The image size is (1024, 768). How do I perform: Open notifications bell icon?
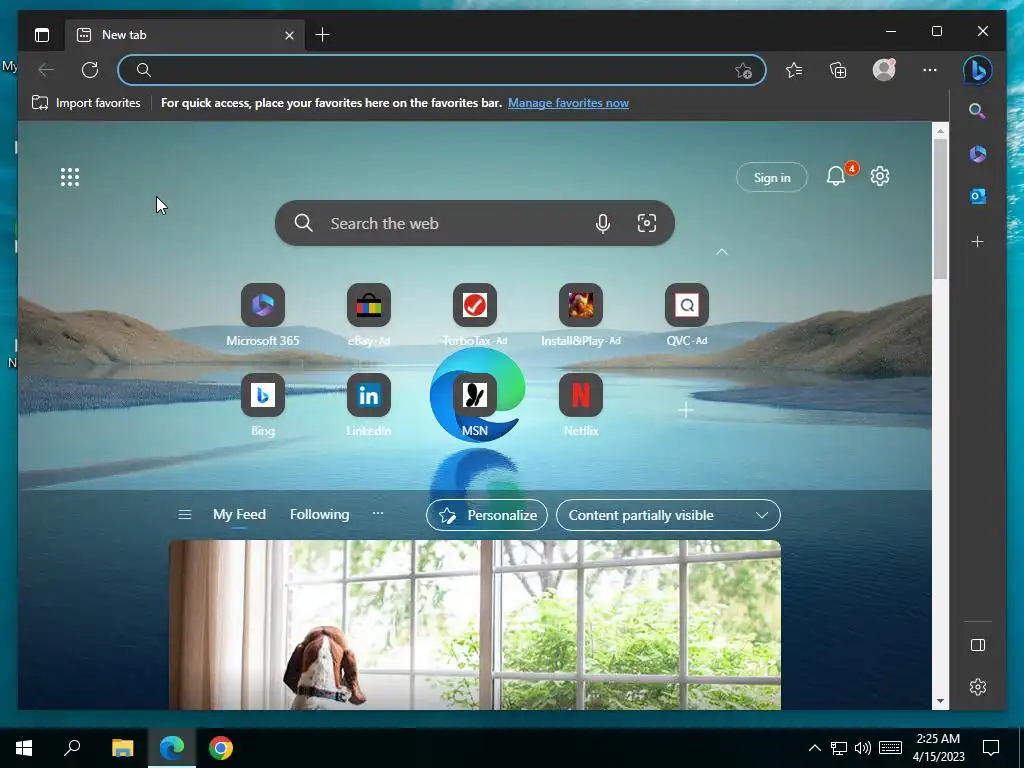coord(836,176)
